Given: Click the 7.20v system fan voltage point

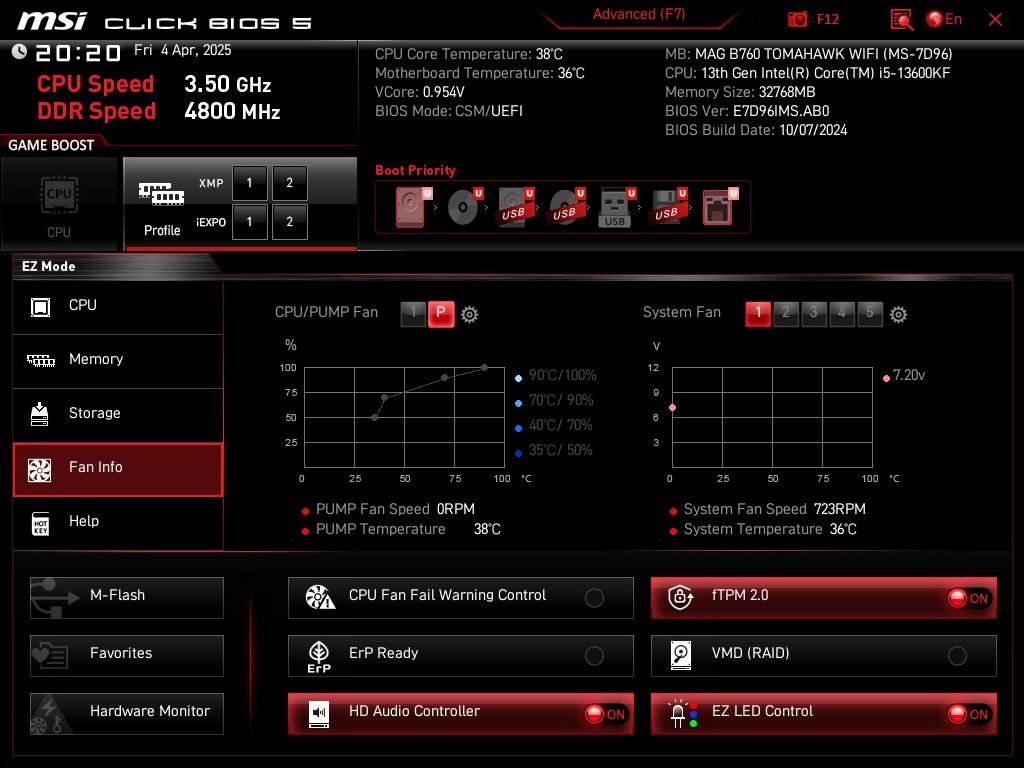Looking at the screenshot, I should point(673,408).
